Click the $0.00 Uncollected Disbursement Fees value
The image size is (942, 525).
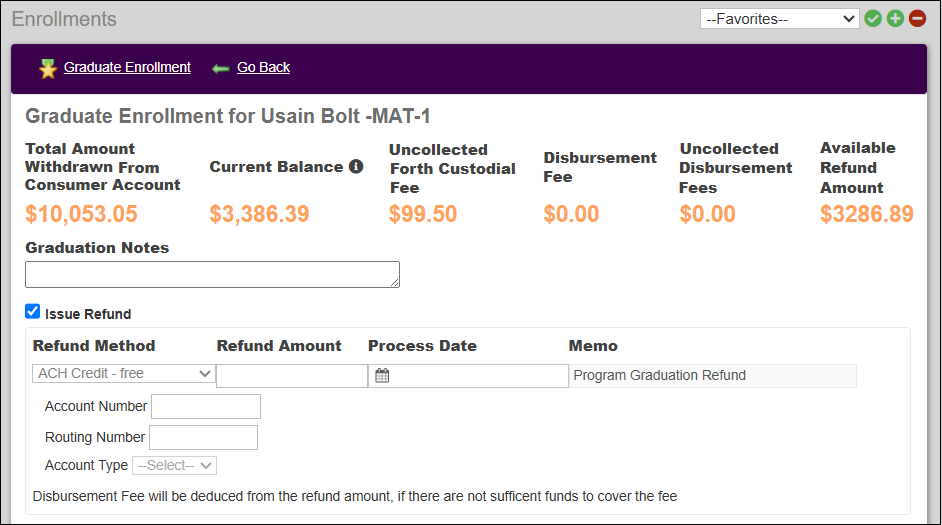tap(708, 214)
